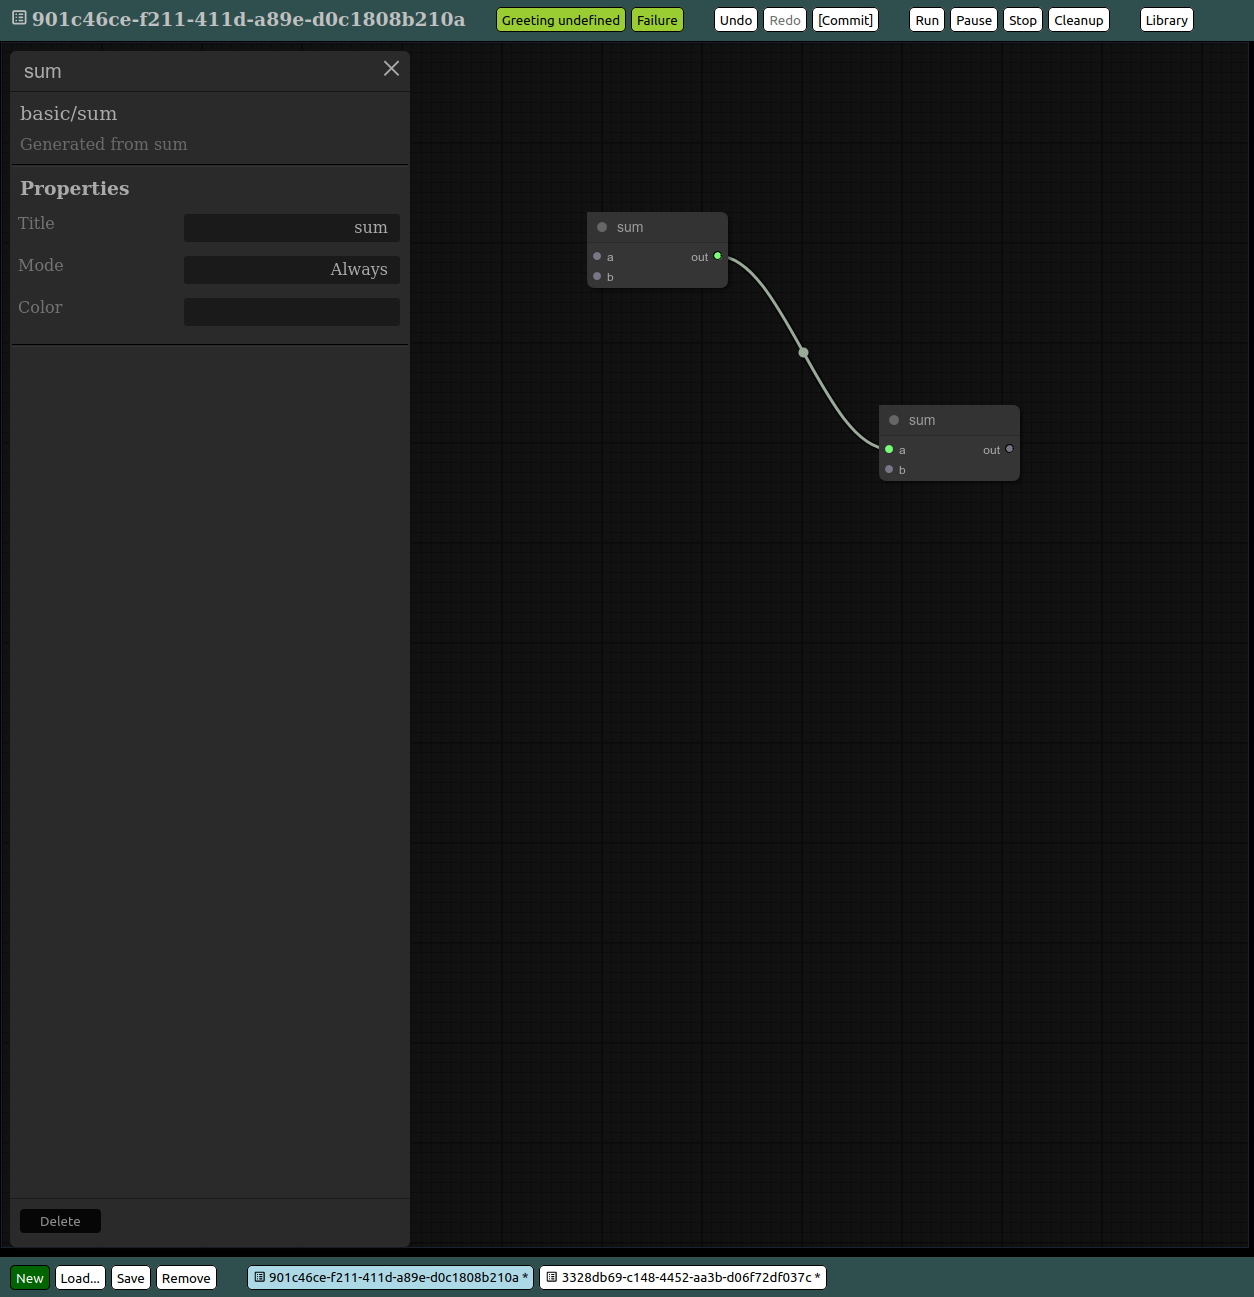
Task: Click the Properties heading
Action: 74,188
